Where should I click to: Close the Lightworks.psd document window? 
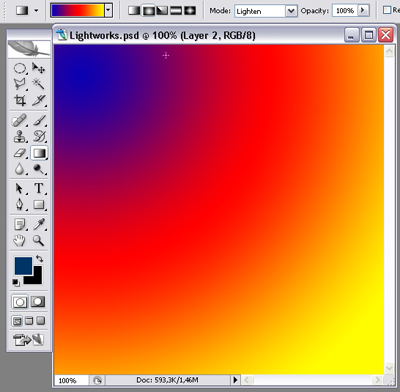(386, 35)
